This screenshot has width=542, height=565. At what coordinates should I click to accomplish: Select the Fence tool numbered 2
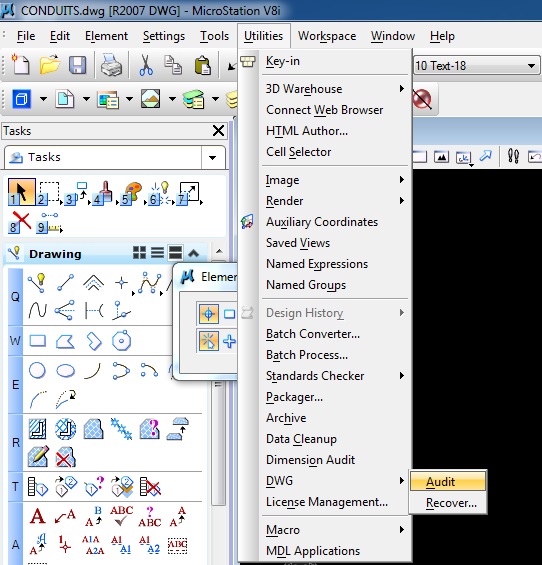49,193
